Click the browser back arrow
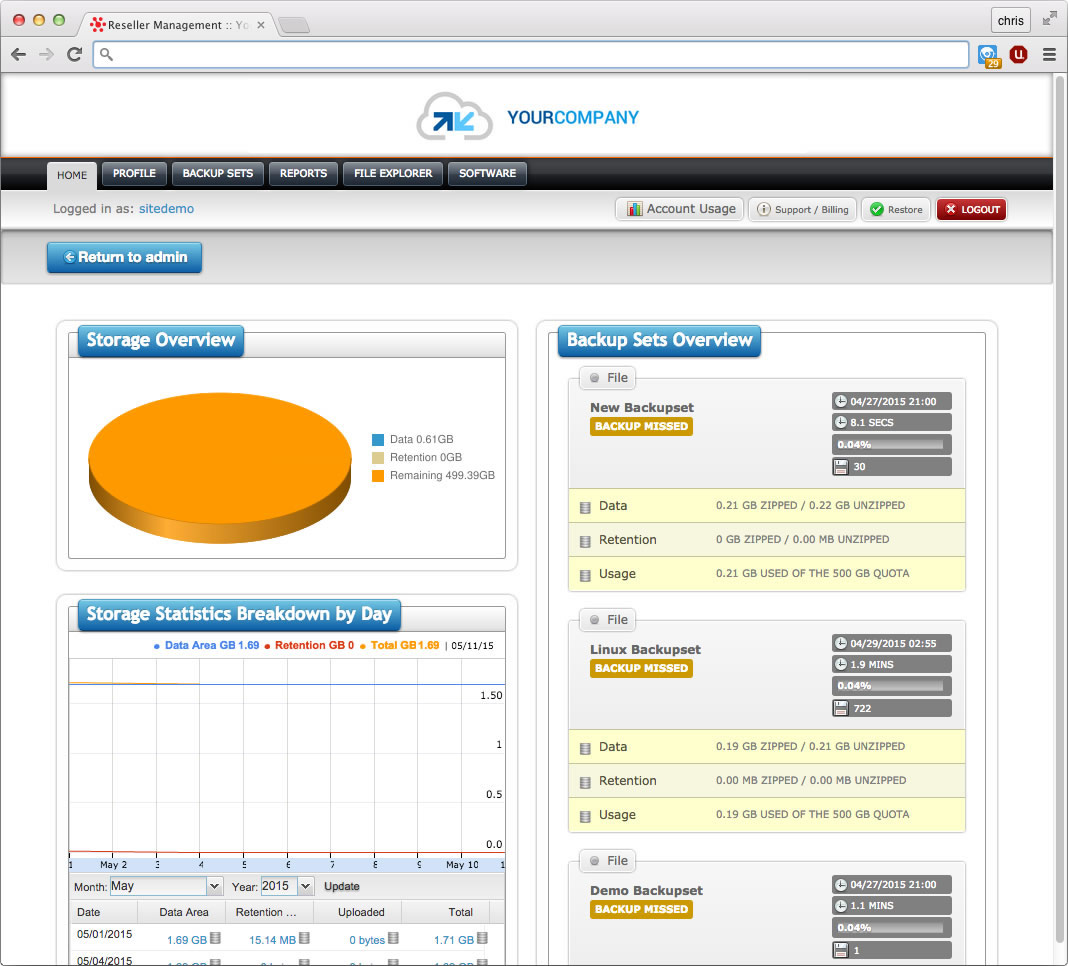The height and width of the screenshot is (966, 1068). pyautogui.click(x=18, y=54)
